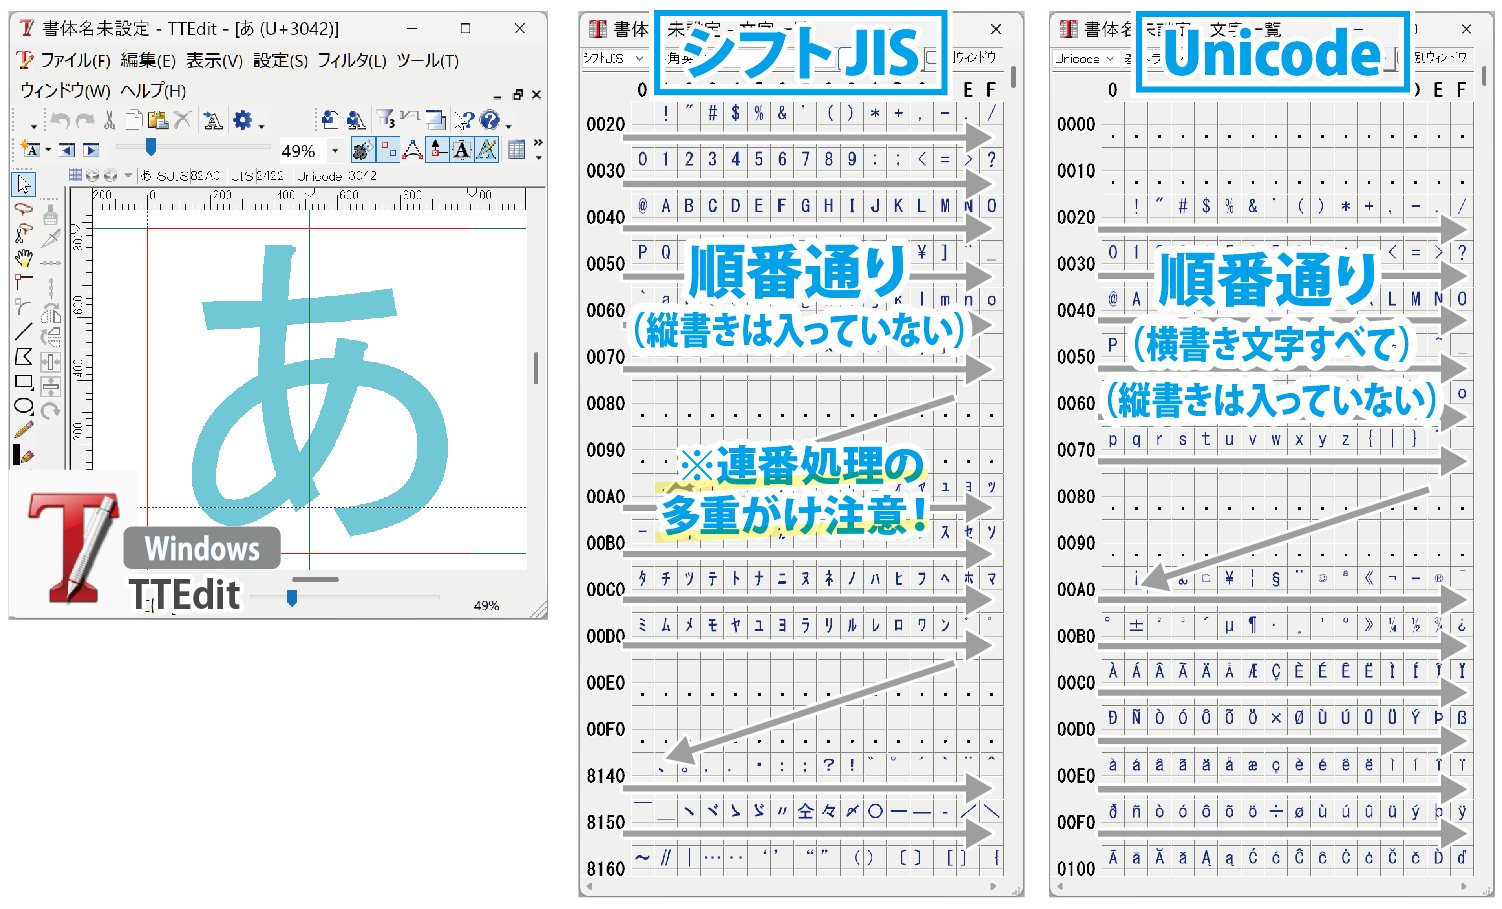Viewport: 1502px width, 909px height.
Task: Expand the シフトJIS encoding dropdown
Action: pyautogui.click(x=639, y=58)
